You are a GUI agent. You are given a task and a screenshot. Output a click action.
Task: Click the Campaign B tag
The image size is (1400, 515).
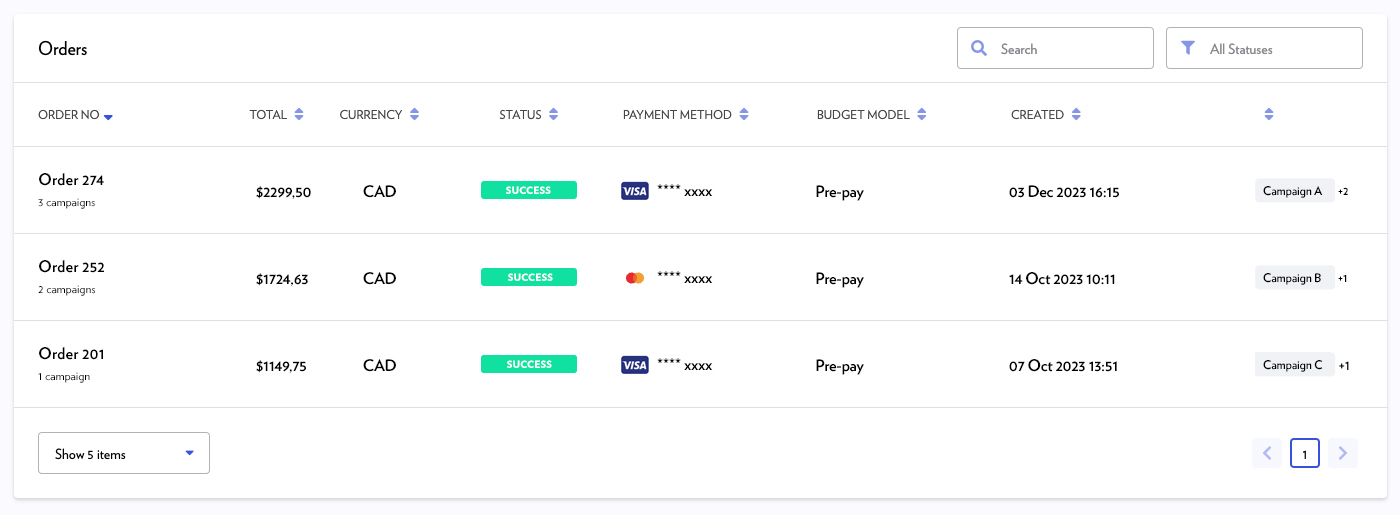[x=1293, y=278]
